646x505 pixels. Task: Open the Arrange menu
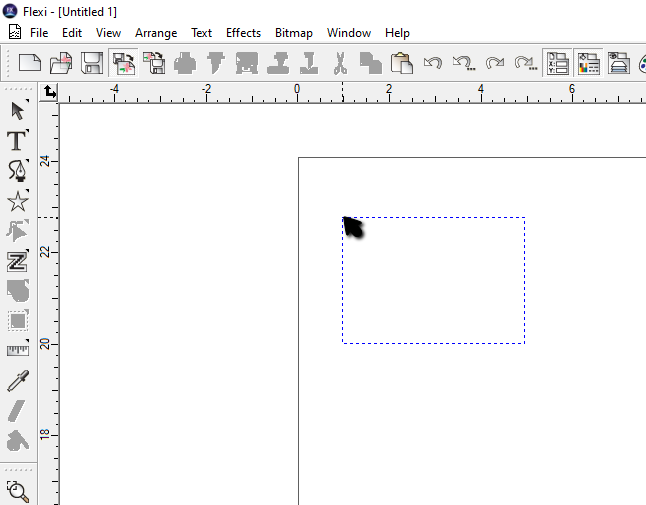coord(156,33)
